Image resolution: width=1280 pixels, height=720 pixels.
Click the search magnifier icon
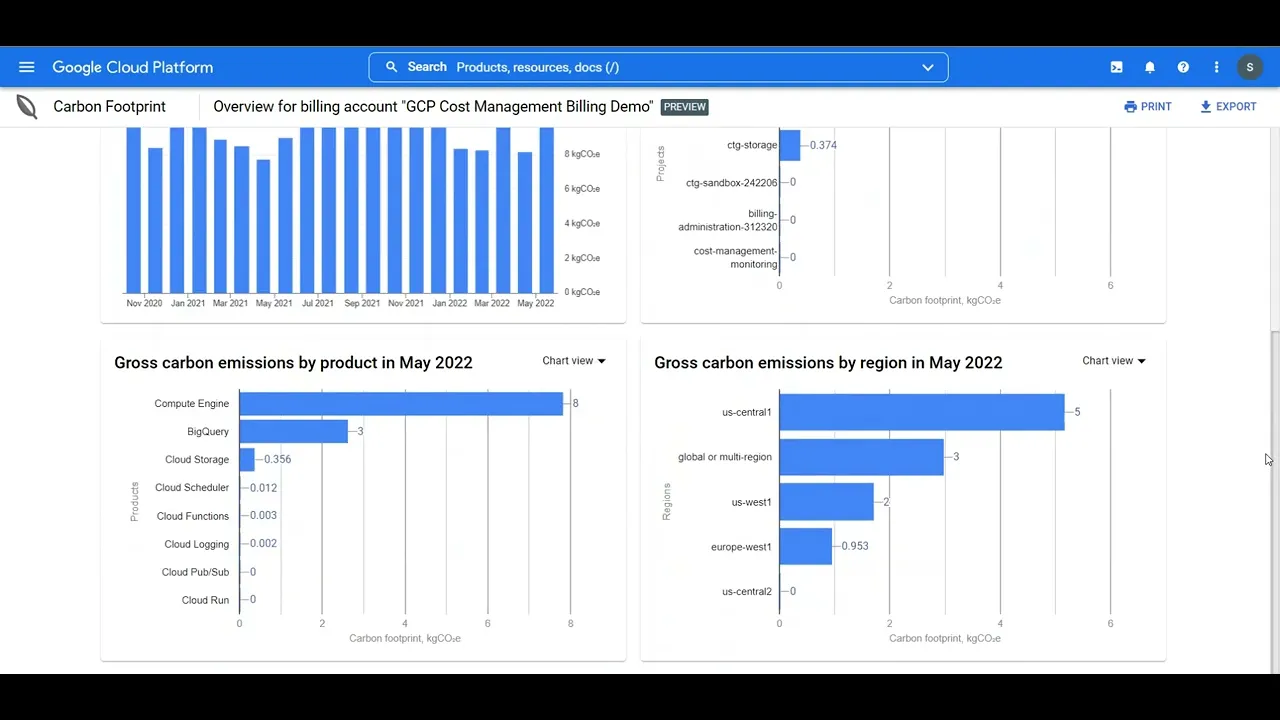(x=391, y=67)
